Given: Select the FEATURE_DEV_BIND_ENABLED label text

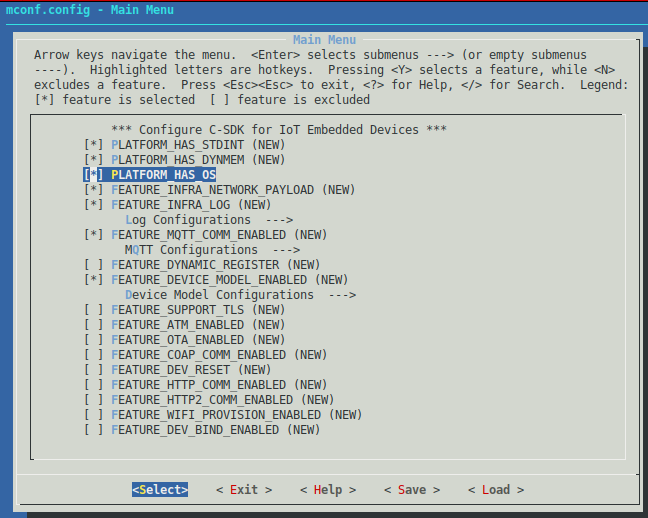Looking at the screenshot, I should [x=195, y=430].
